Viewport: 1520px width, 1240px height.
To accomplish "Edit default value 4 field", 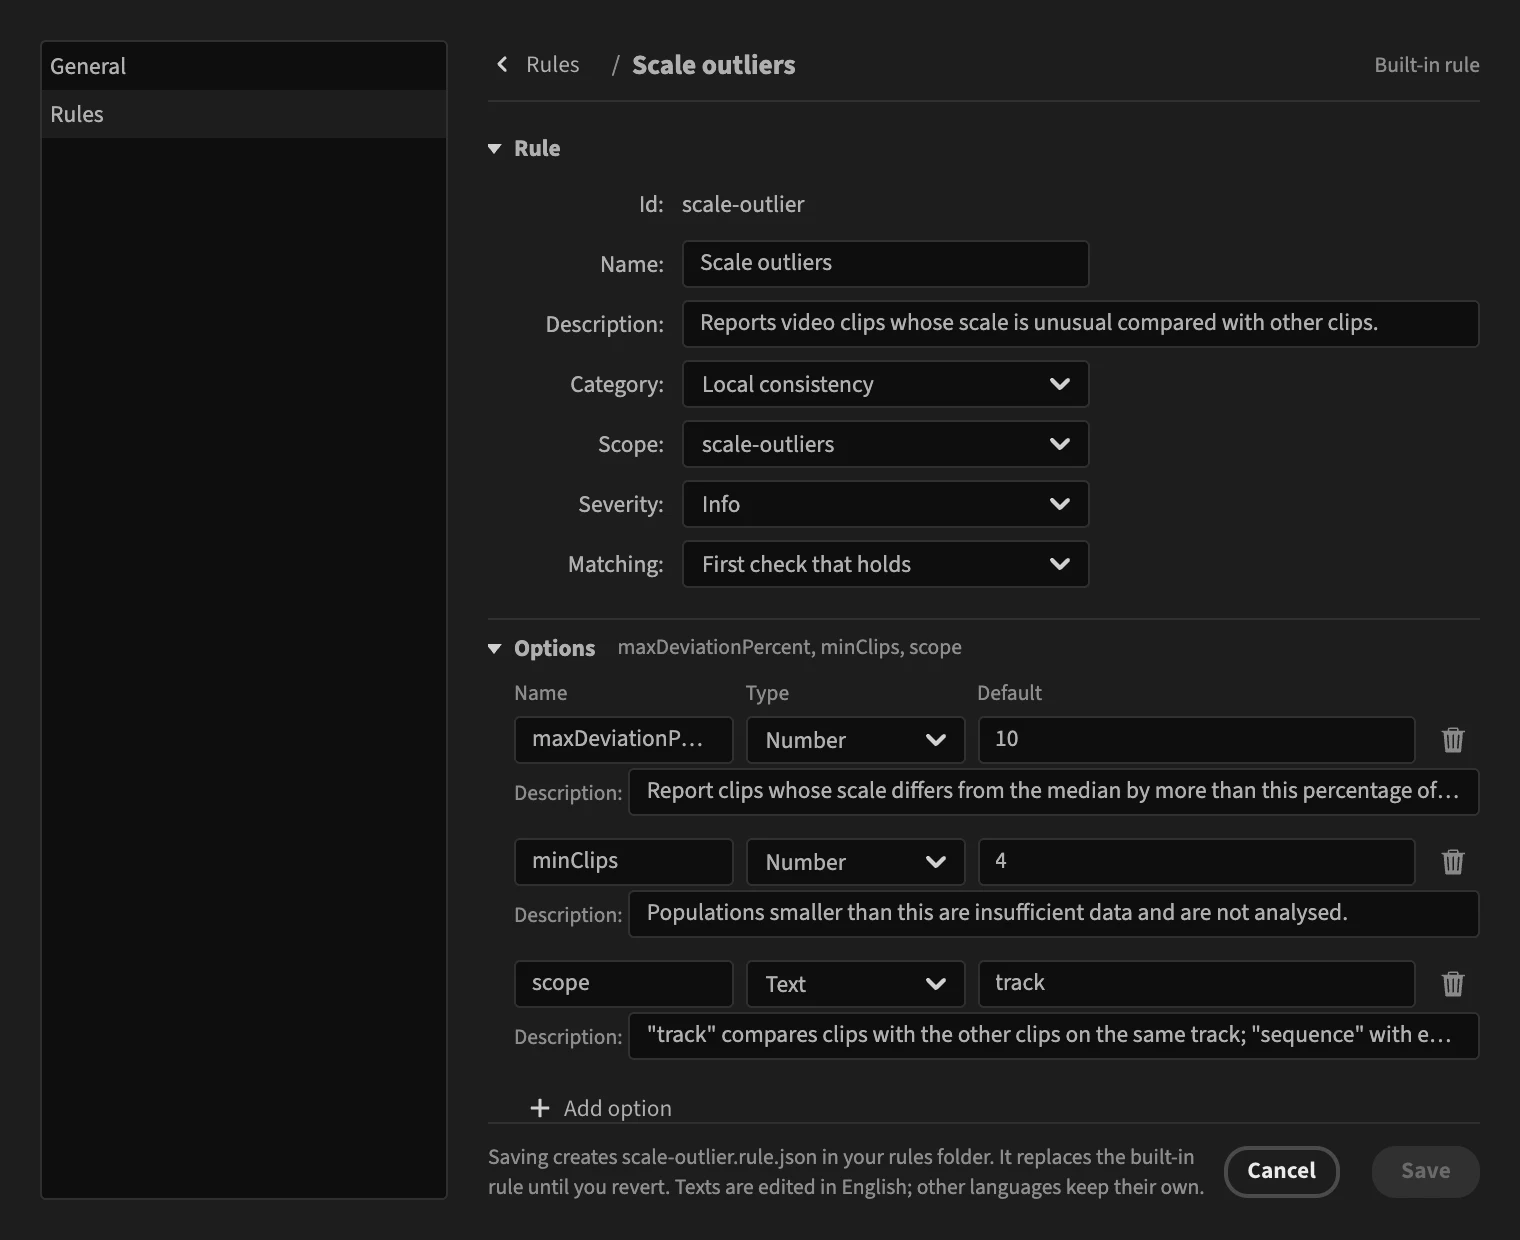I will (1196, 862).
